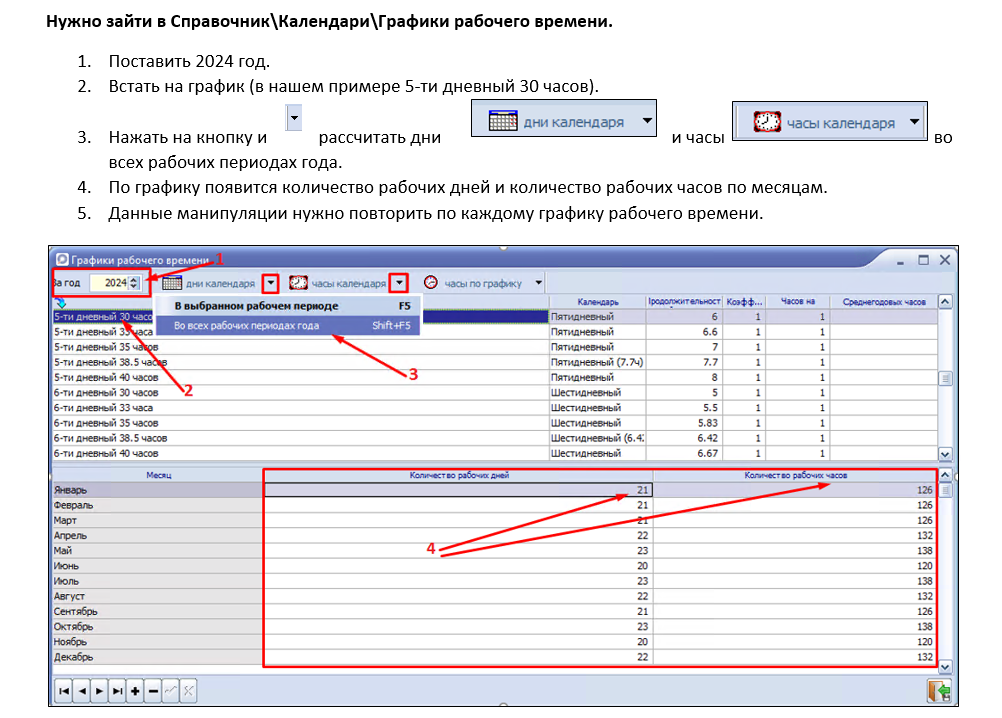Click 'Количество рабочих дней' column header
The width and height of the screenshot is (1002, 718).
(x=458, y=475)
